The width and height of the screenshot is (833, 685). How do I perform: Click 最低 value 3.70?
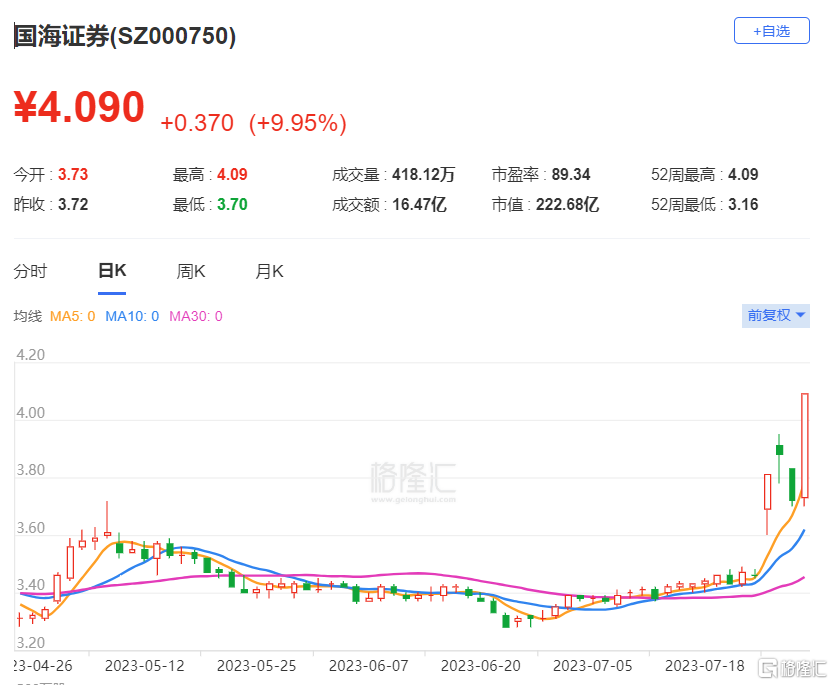[232, 204]
